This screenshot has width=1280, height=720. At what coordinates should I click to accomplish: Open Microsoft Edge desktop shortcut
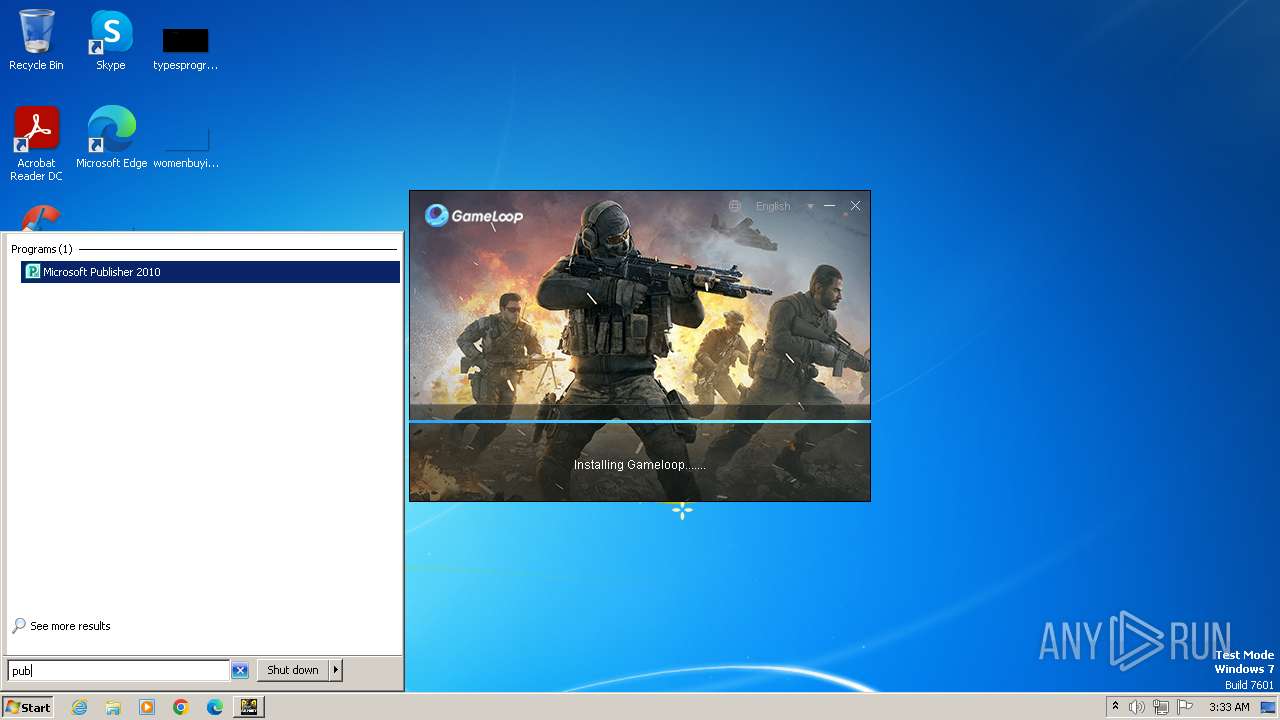pos(111,137)
